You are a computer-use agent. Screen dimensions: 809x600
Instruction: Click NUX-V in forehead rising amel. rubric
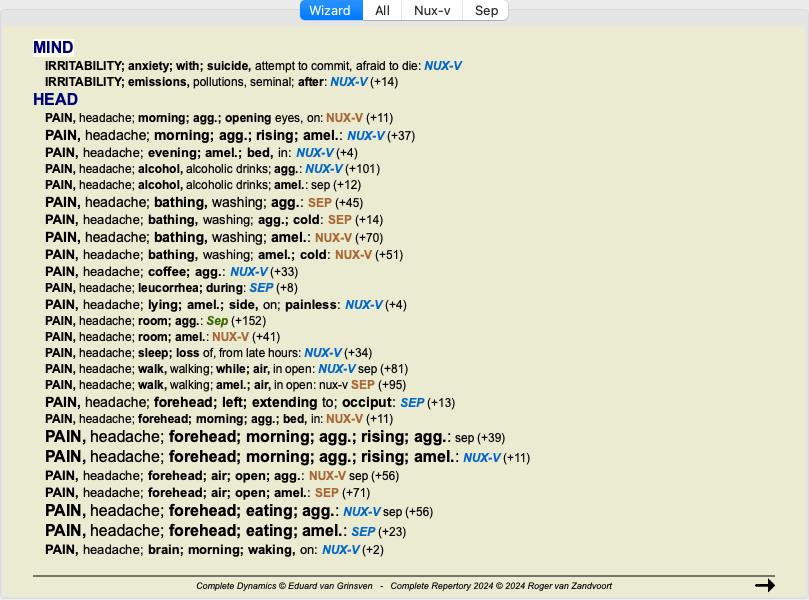point(482,458)
